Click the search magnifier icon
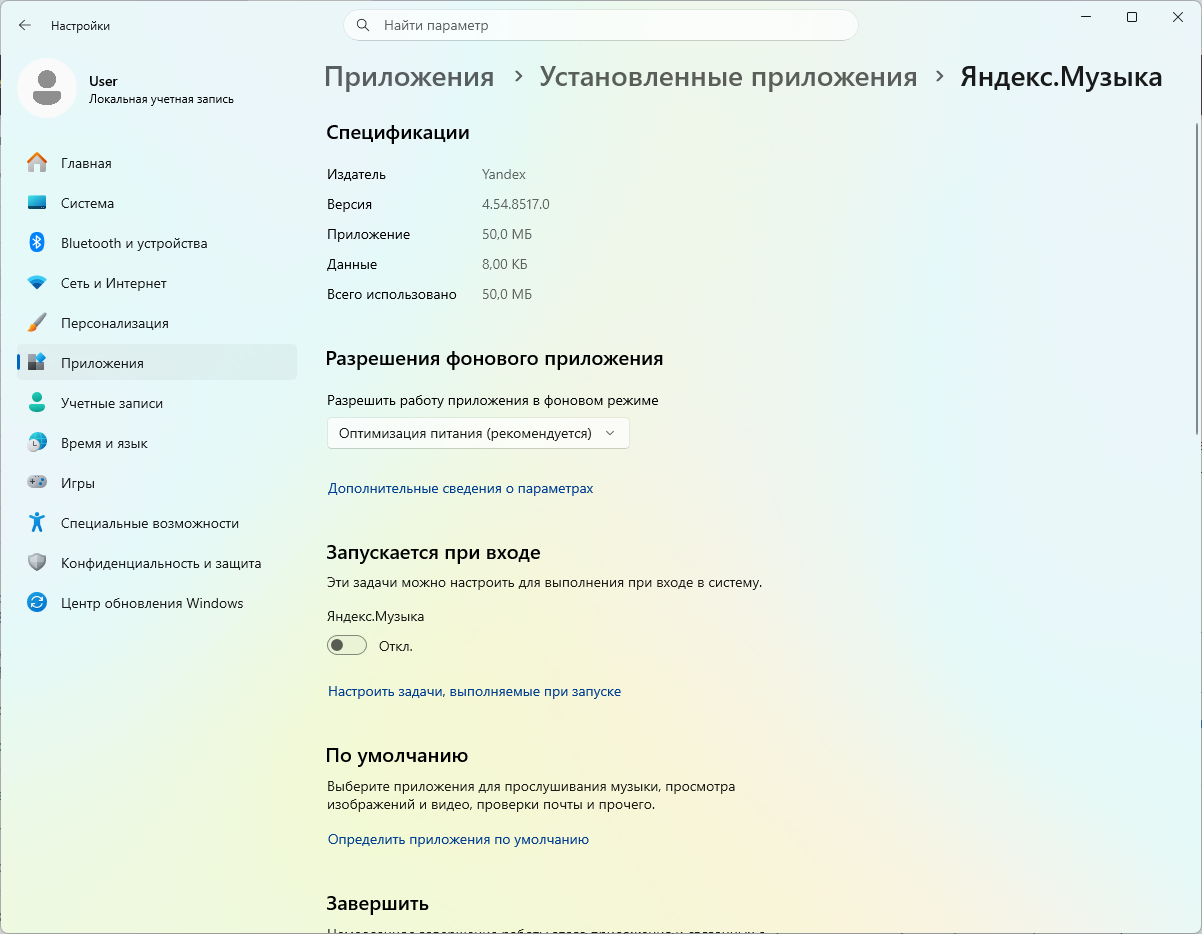Image resolution: width=1202 pixels, height=934 pixels. (x=363, y=25)
